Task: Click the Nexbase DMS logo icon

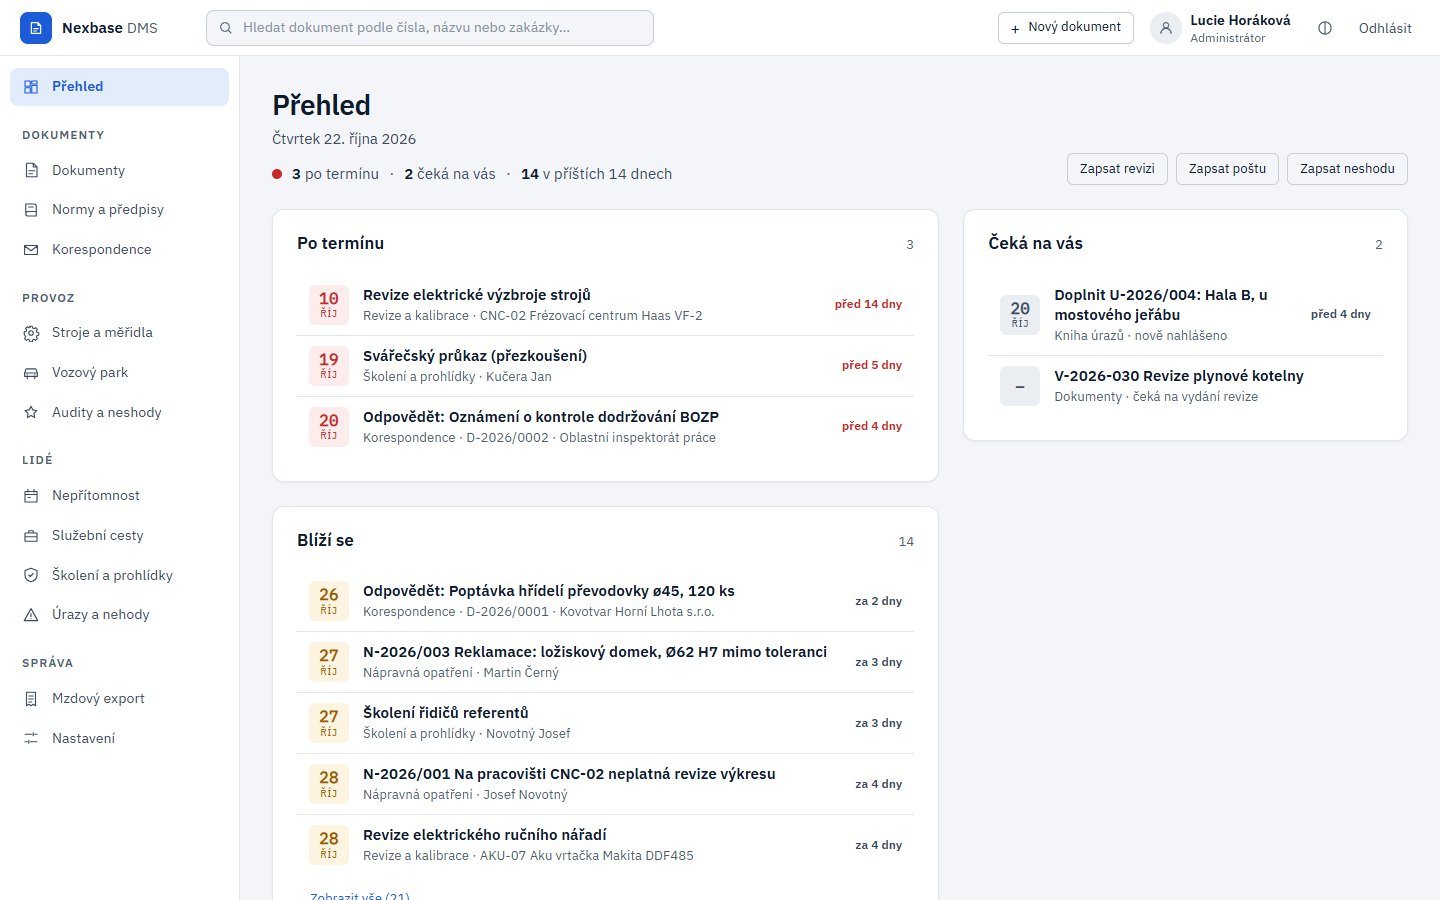Action: coord(36,28)
